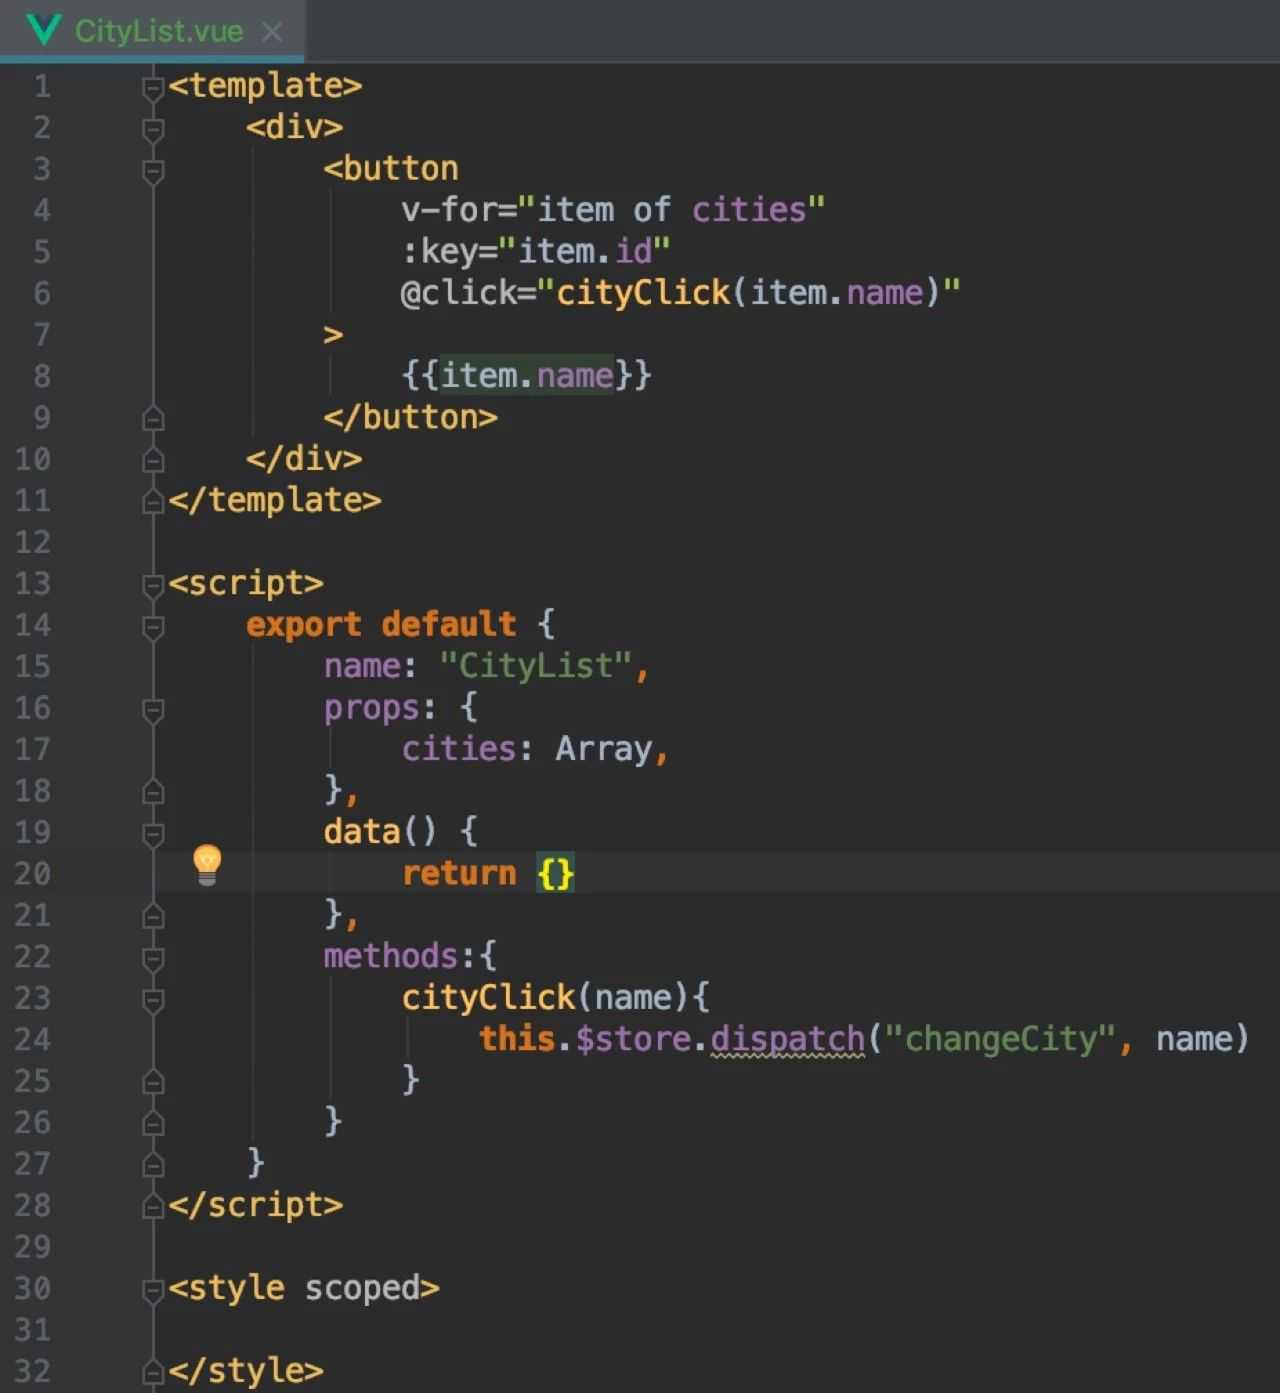Fold at closing </button> marker, line 9

click(153, 418)
